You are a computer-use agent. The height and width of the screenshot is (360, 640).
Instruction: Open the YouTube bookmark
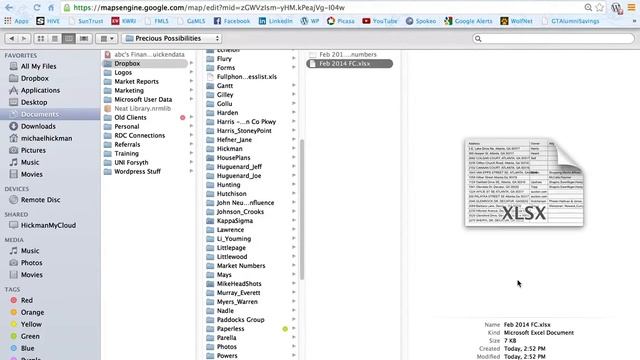click(380, 21)
